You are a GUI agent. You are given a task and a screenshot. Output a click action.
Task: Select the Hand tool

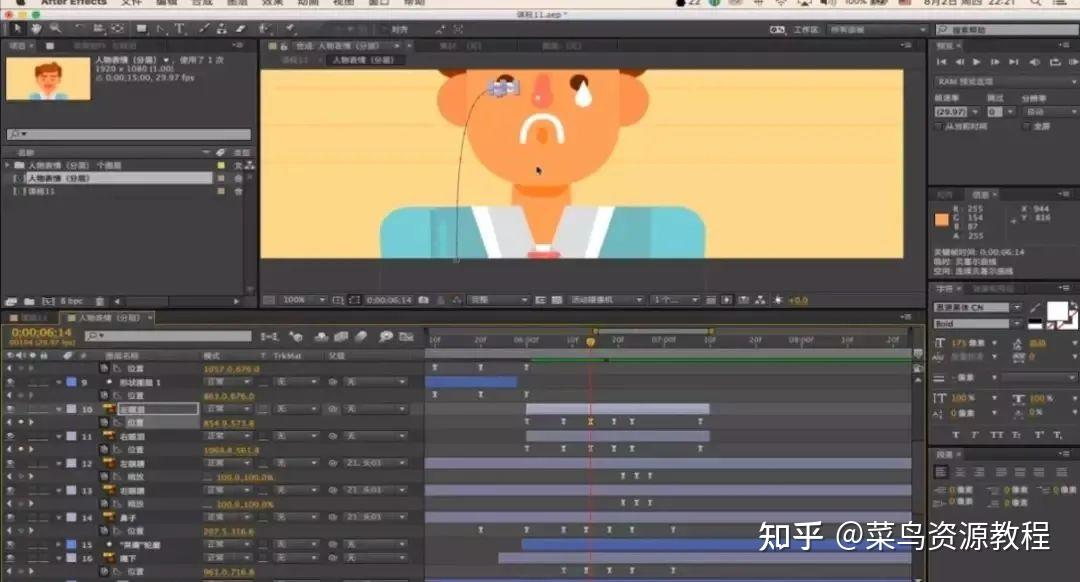coord(36,28)
